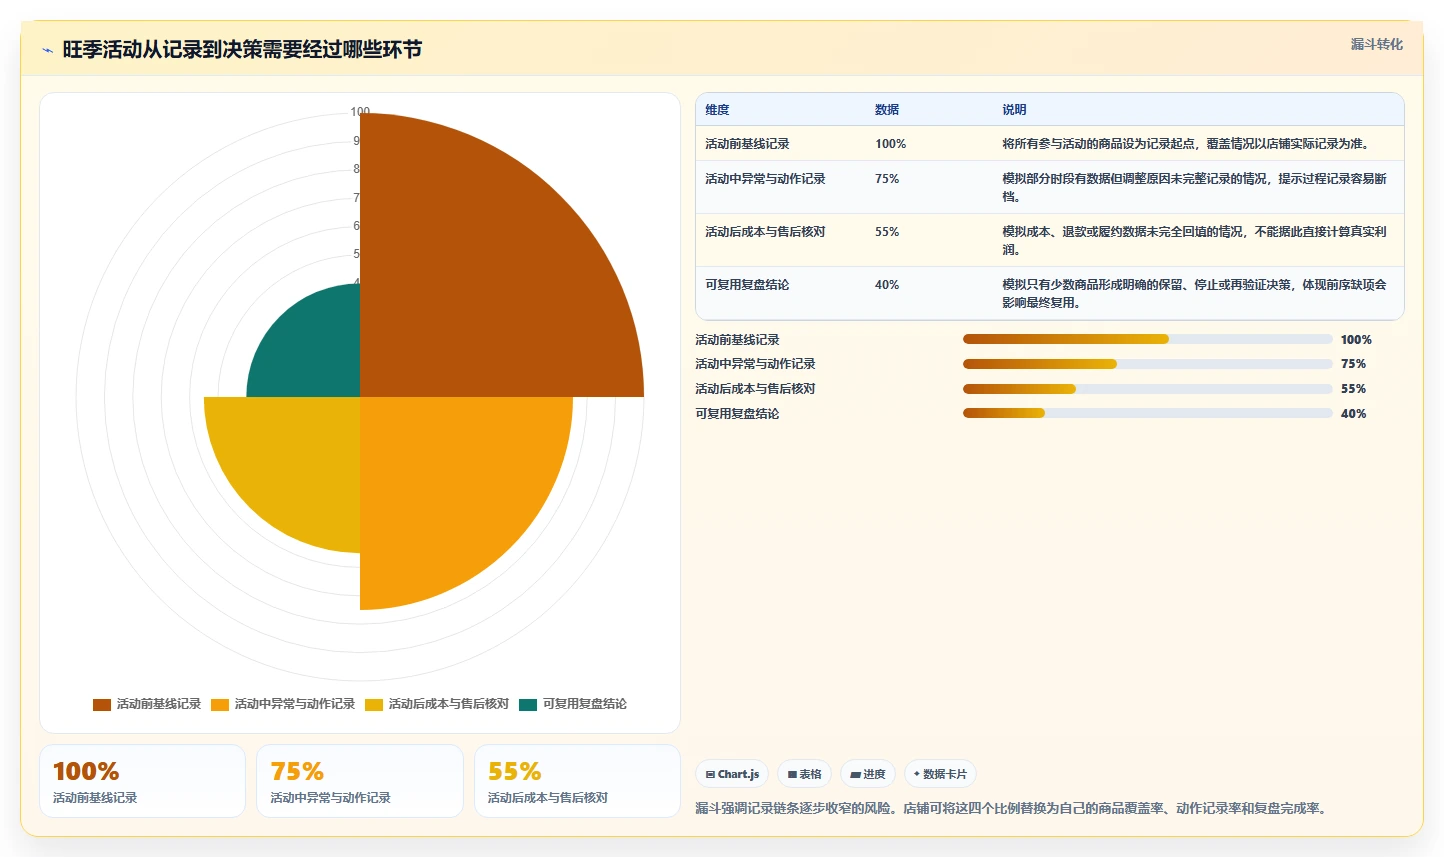This screenshot has height=857, width=1444.
Task: Toggle 可复用复盘结论 legend swatch
Action: [528, 704]
